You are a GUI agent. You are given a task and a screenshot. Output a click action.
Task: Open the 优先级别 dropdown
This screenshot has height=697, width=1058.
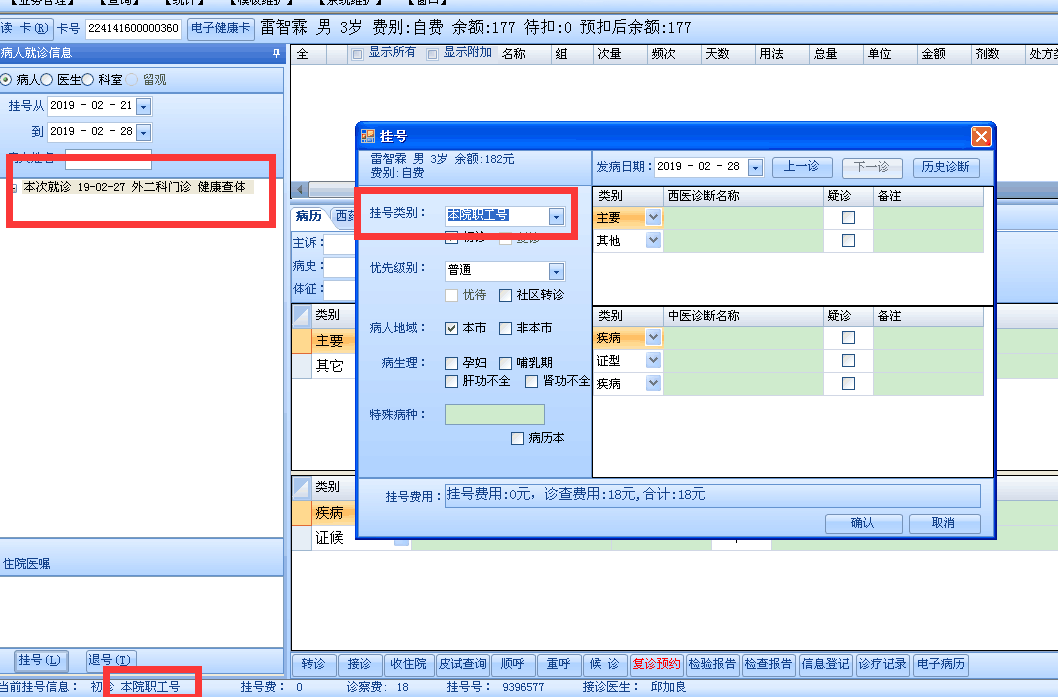pyautogui.click(x=556, y=271)
